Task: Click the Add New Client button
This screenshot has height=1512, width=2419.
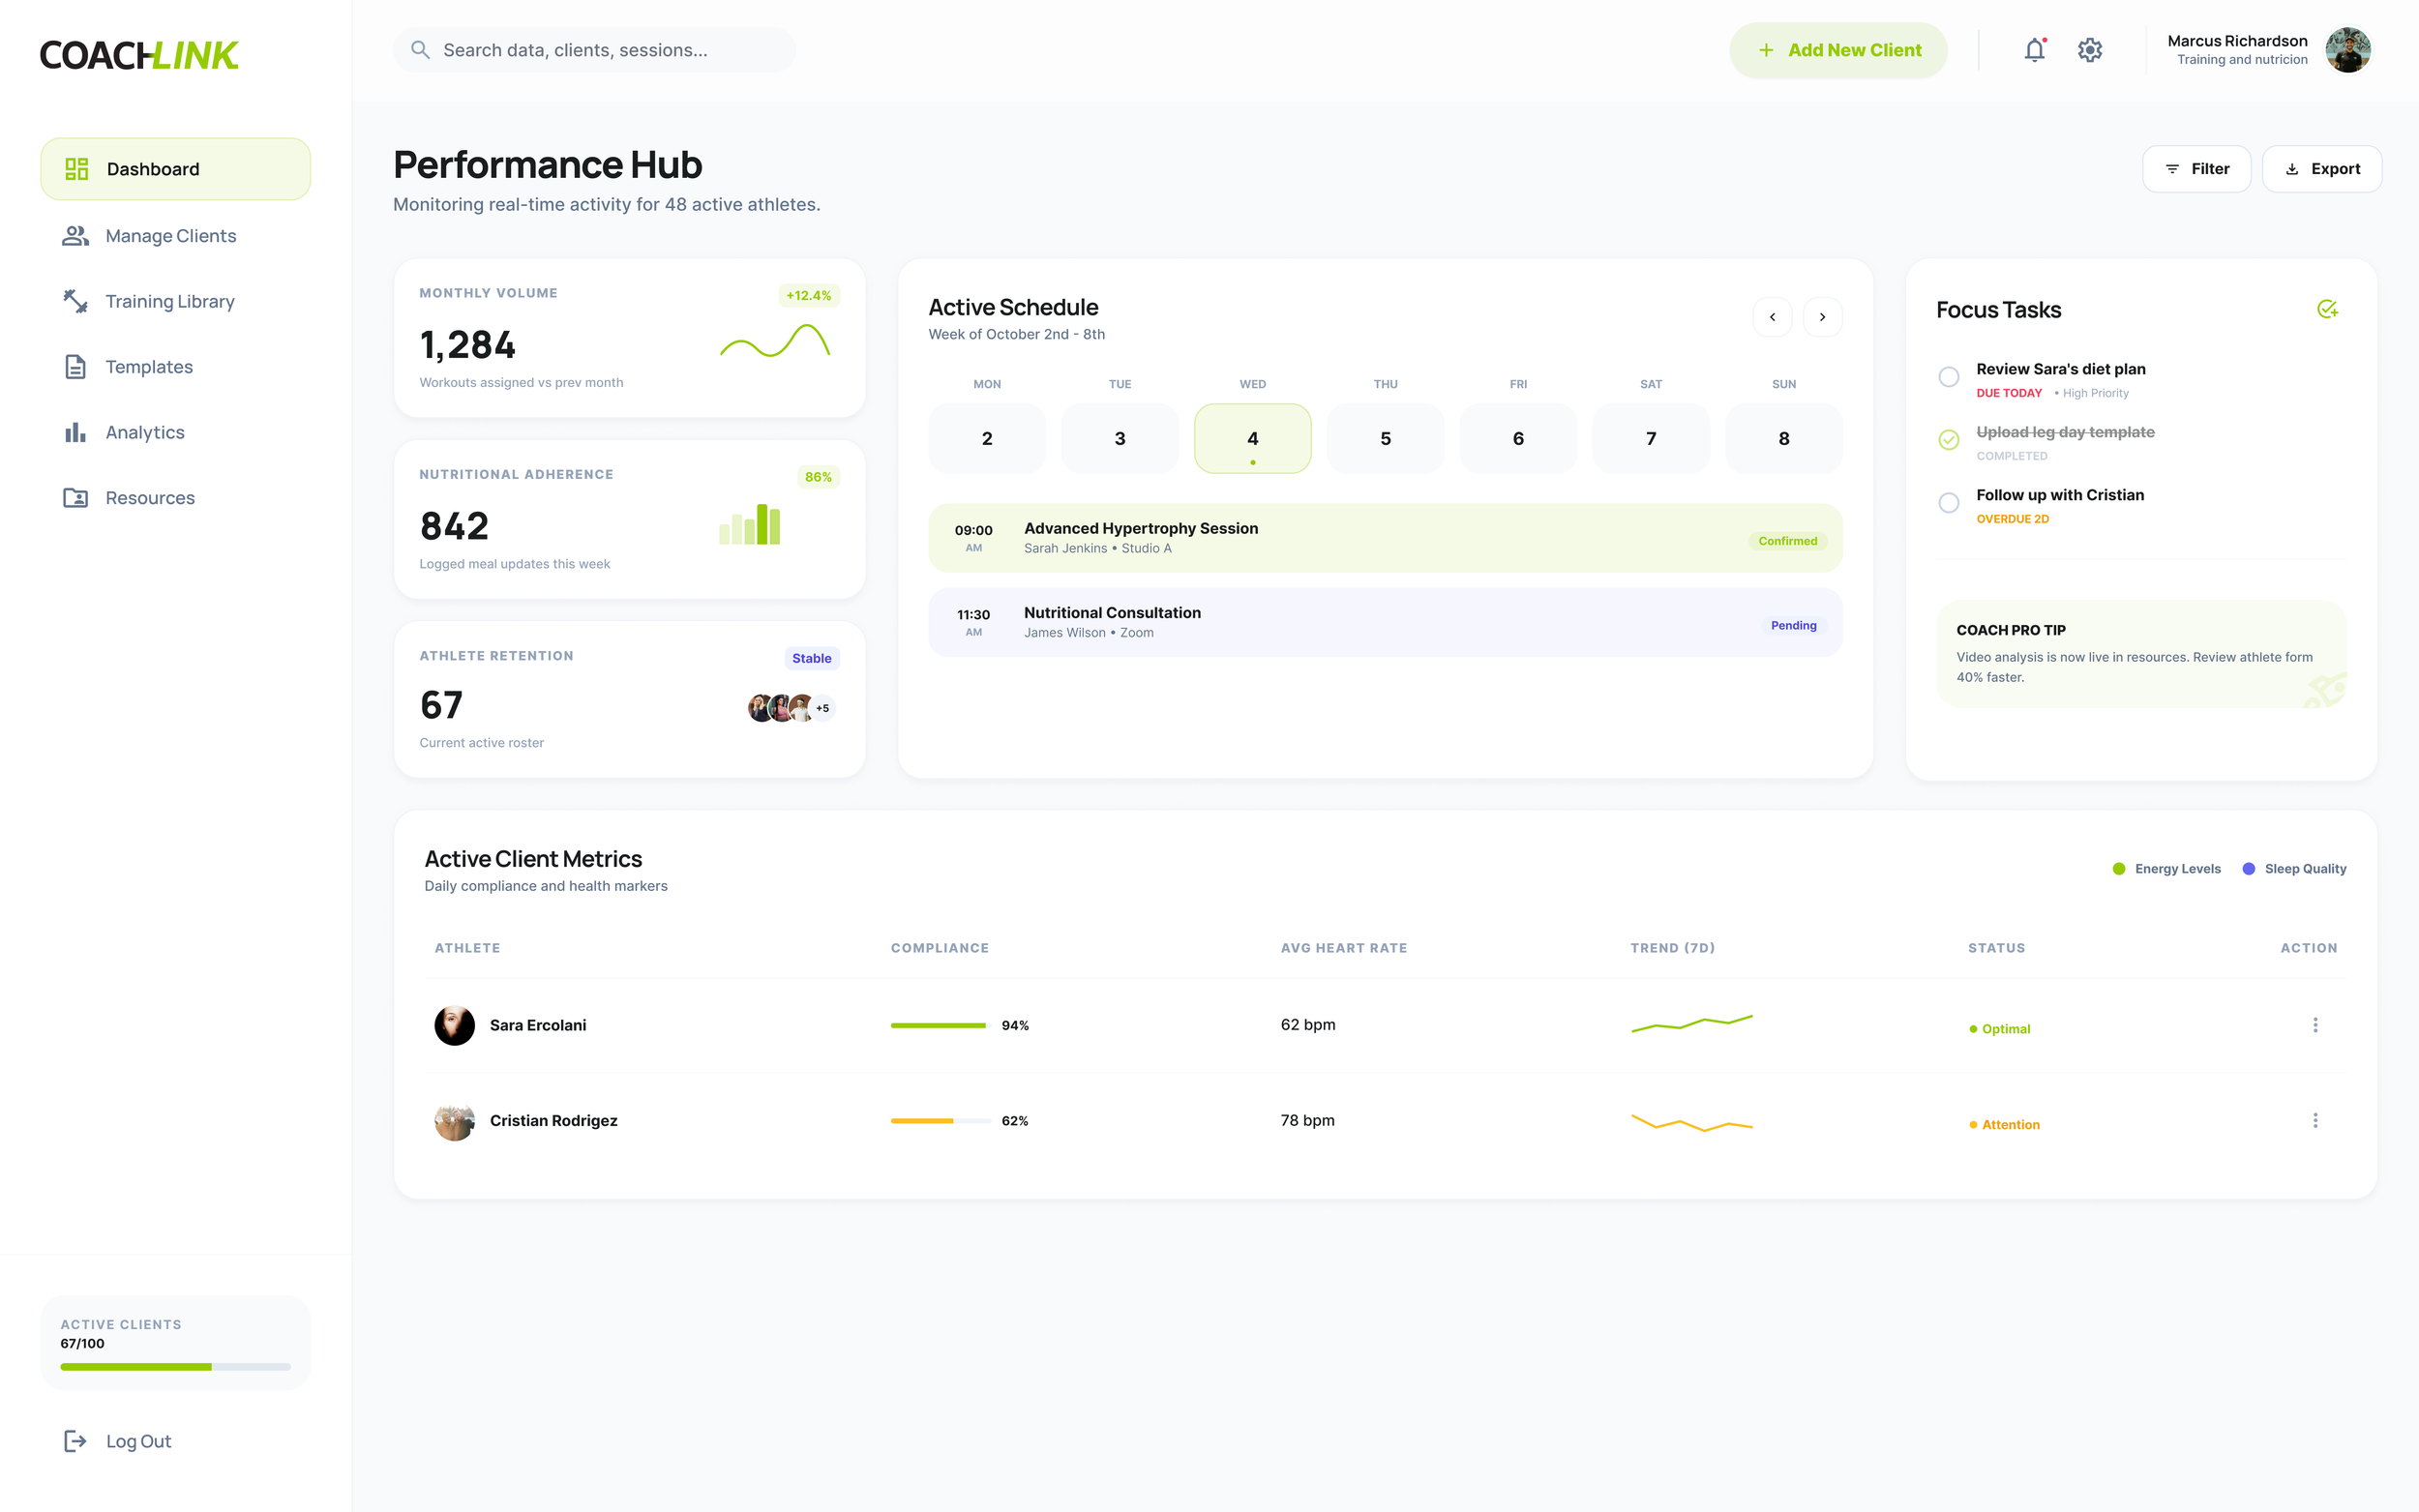Action: pos(1837,50)
